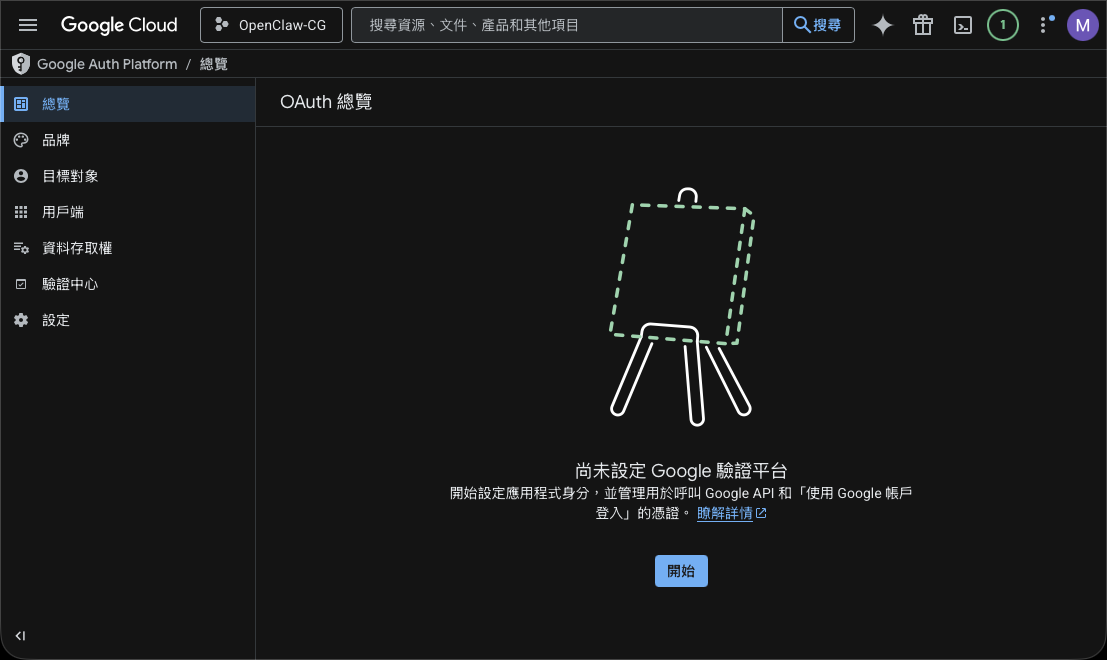Navigate to 資料存取權 page

[x=77, y=248]
